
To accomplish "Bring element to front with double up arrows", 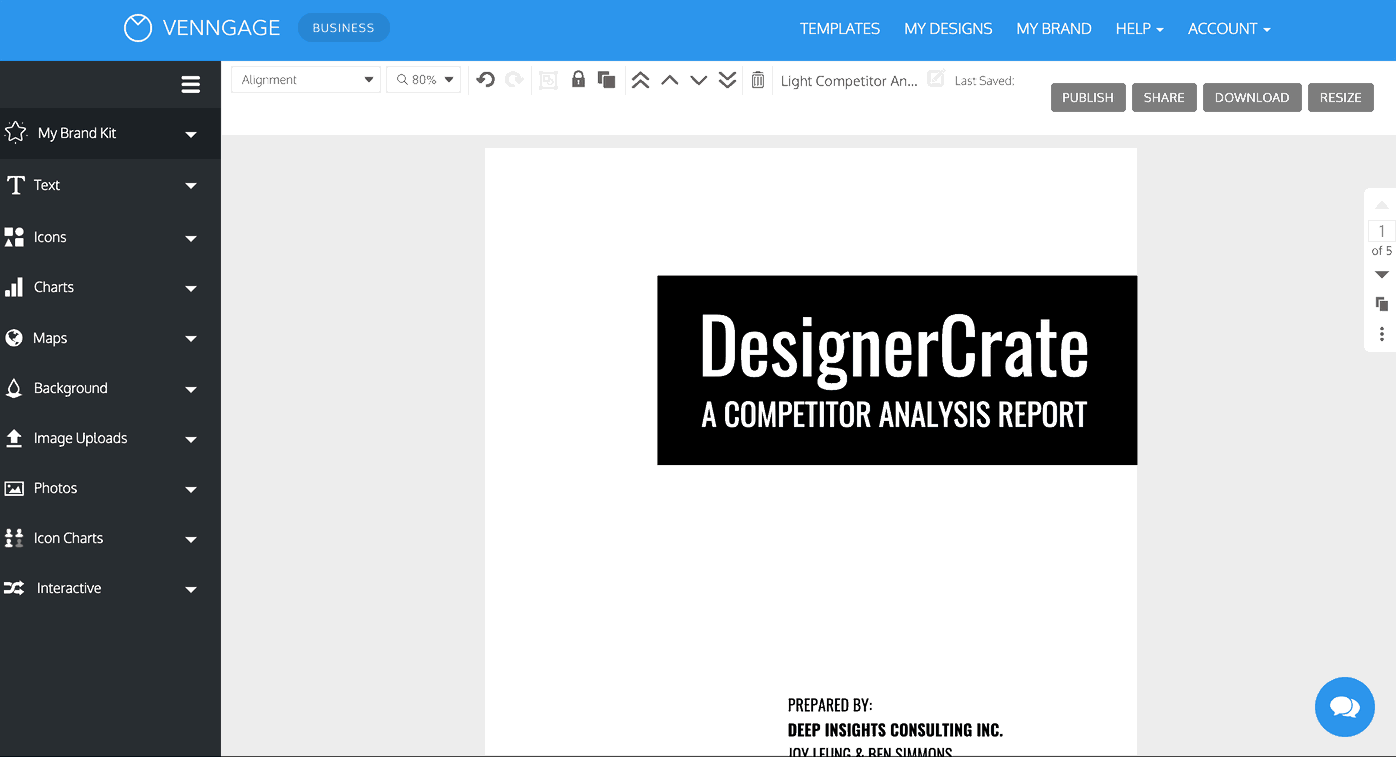I will point(641,80).
